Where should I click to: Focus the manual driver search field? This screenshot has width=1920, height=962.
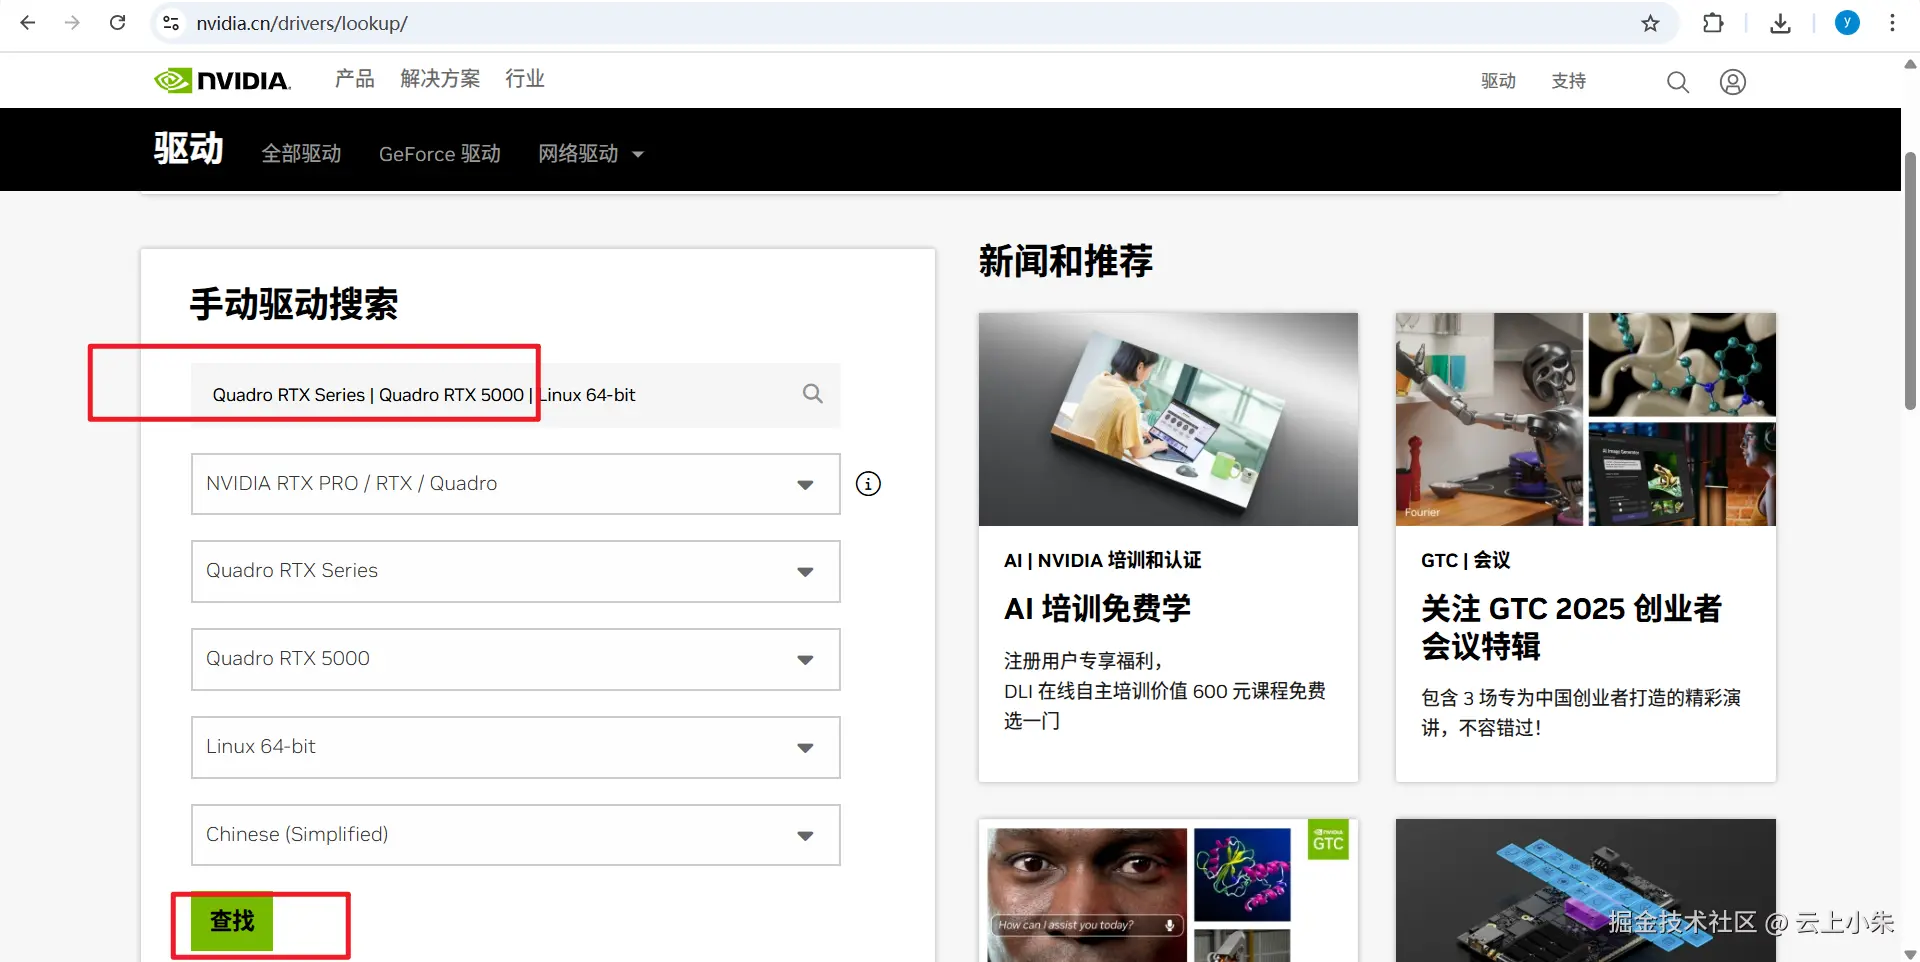coord(515,395)
